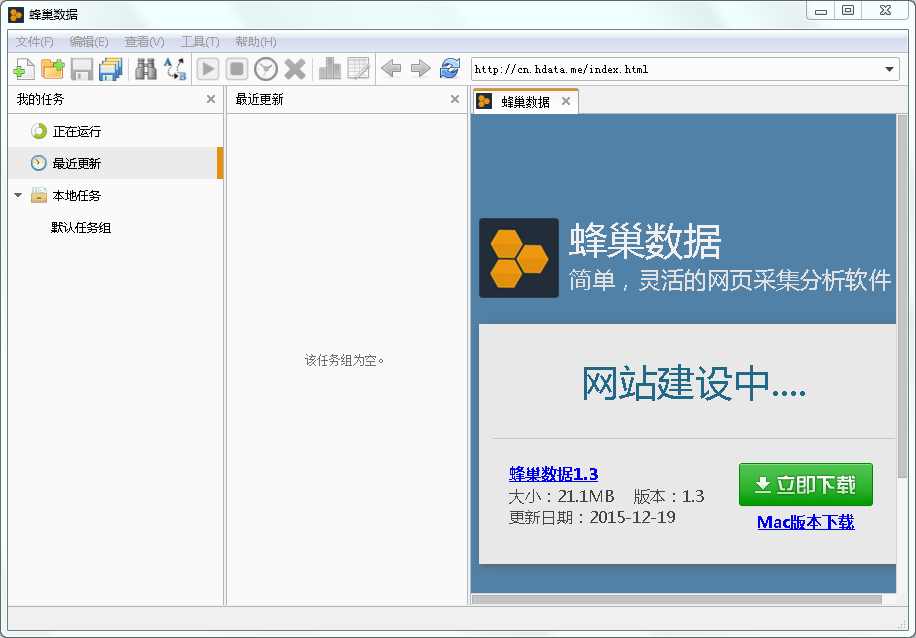The height and width of the screenshot is (638, 916).
Task: Click the honeycomb logo on the webpage
Action: (x=519, y=258)
